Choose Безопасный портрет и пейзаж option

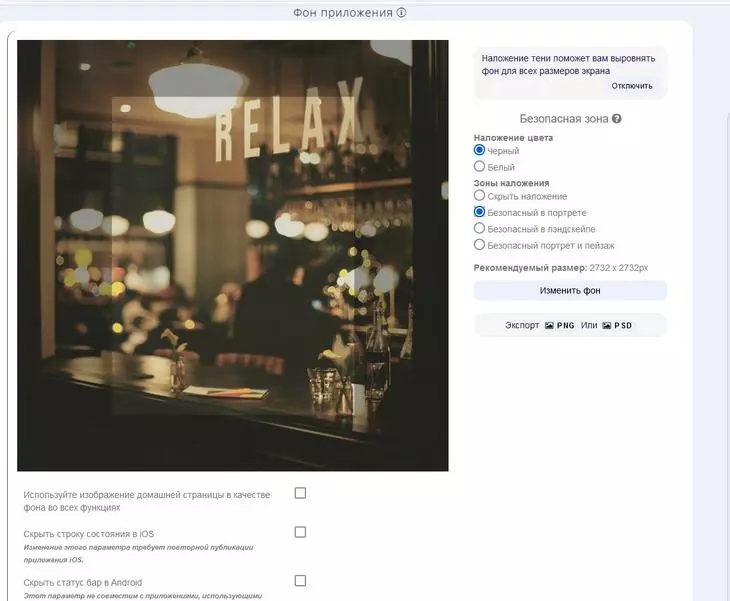click(479, 244)
